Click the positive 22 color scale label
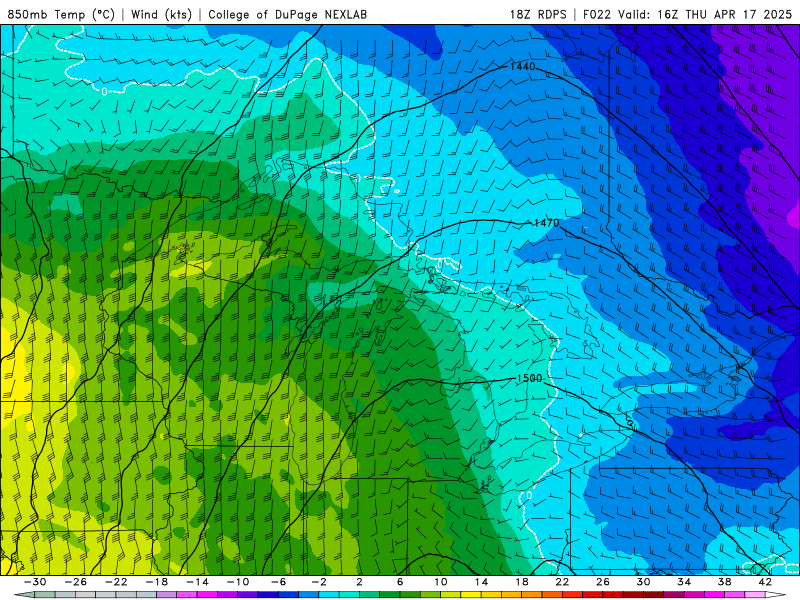This screenshot has width=800, height=600. coord(562,582)
